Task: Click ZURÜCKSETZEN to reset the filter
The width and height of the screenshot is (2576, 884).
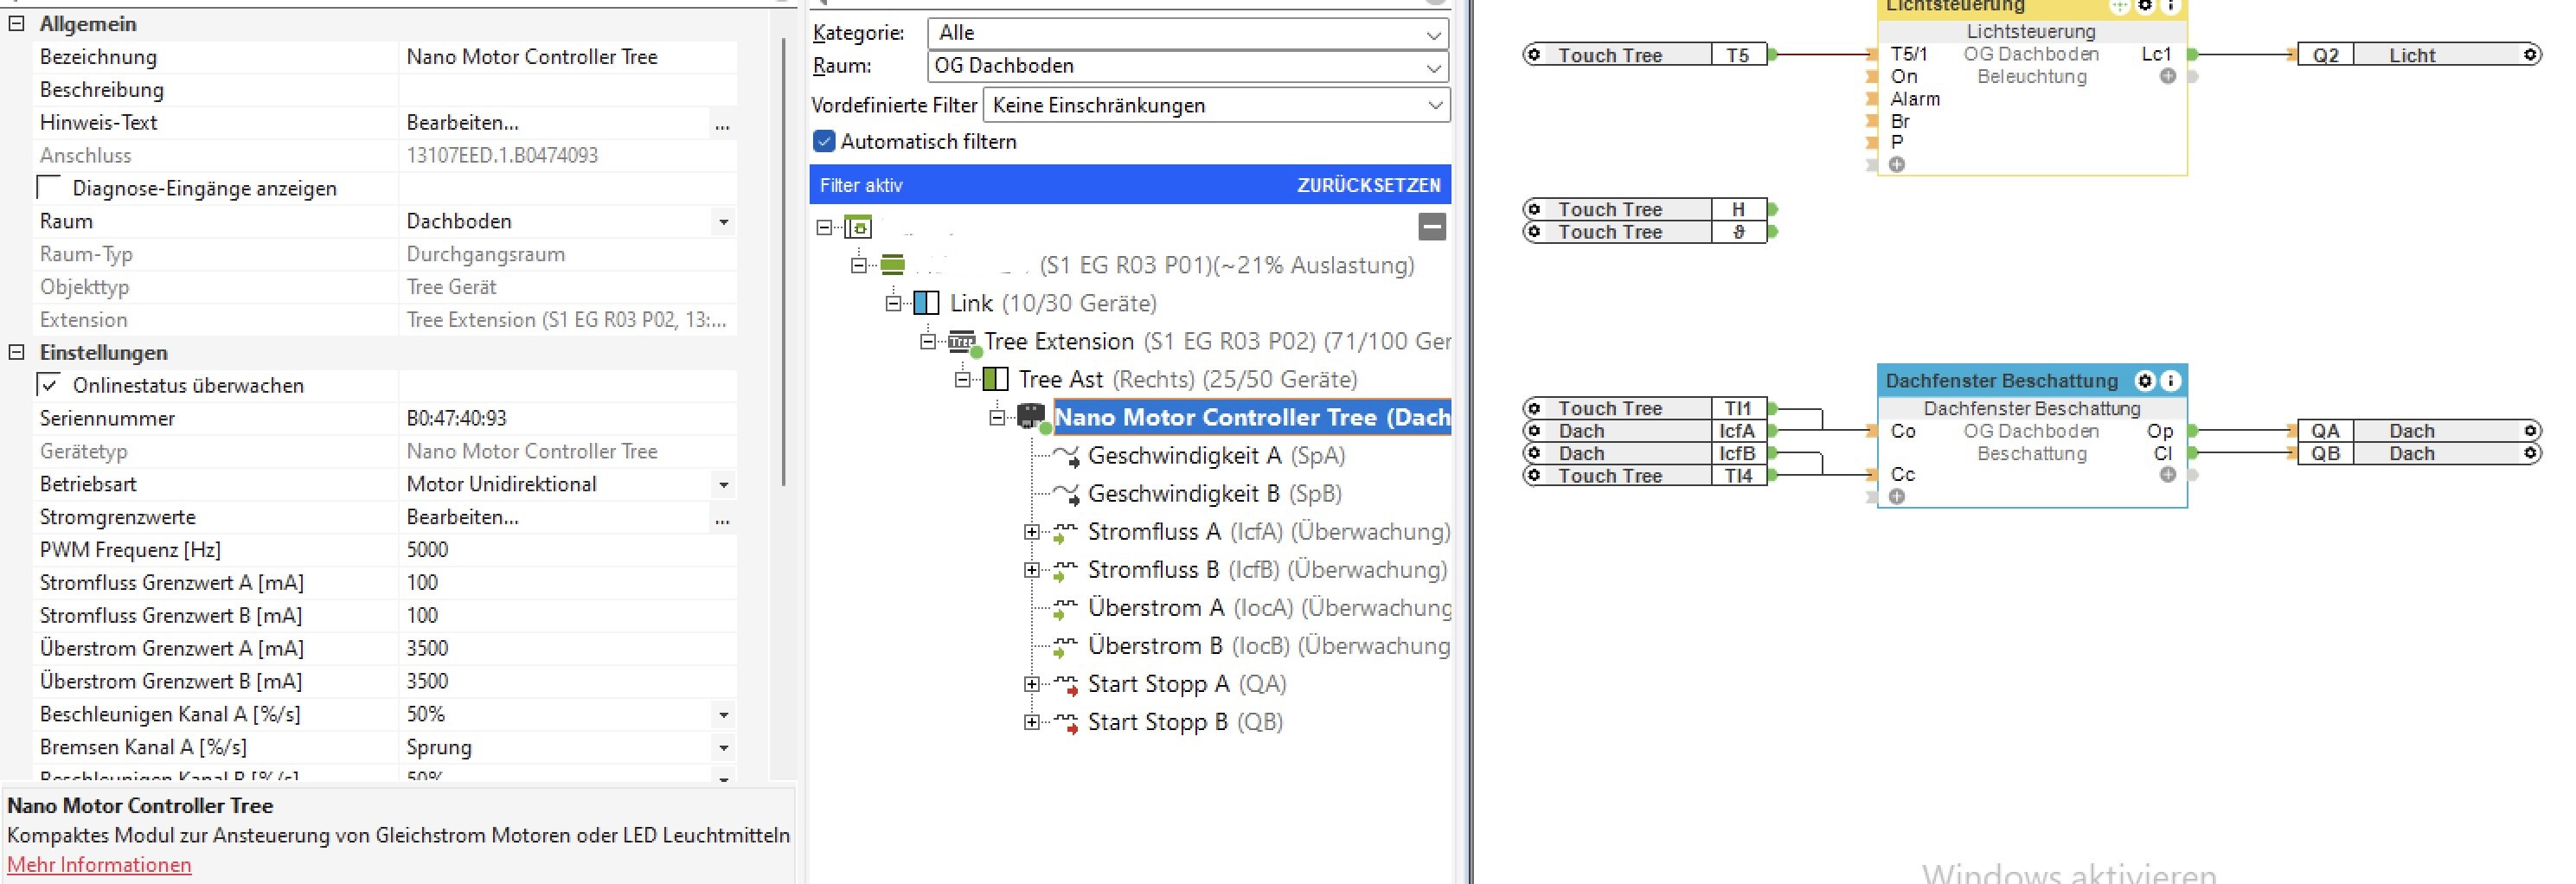Action: tap(1368, 185)
